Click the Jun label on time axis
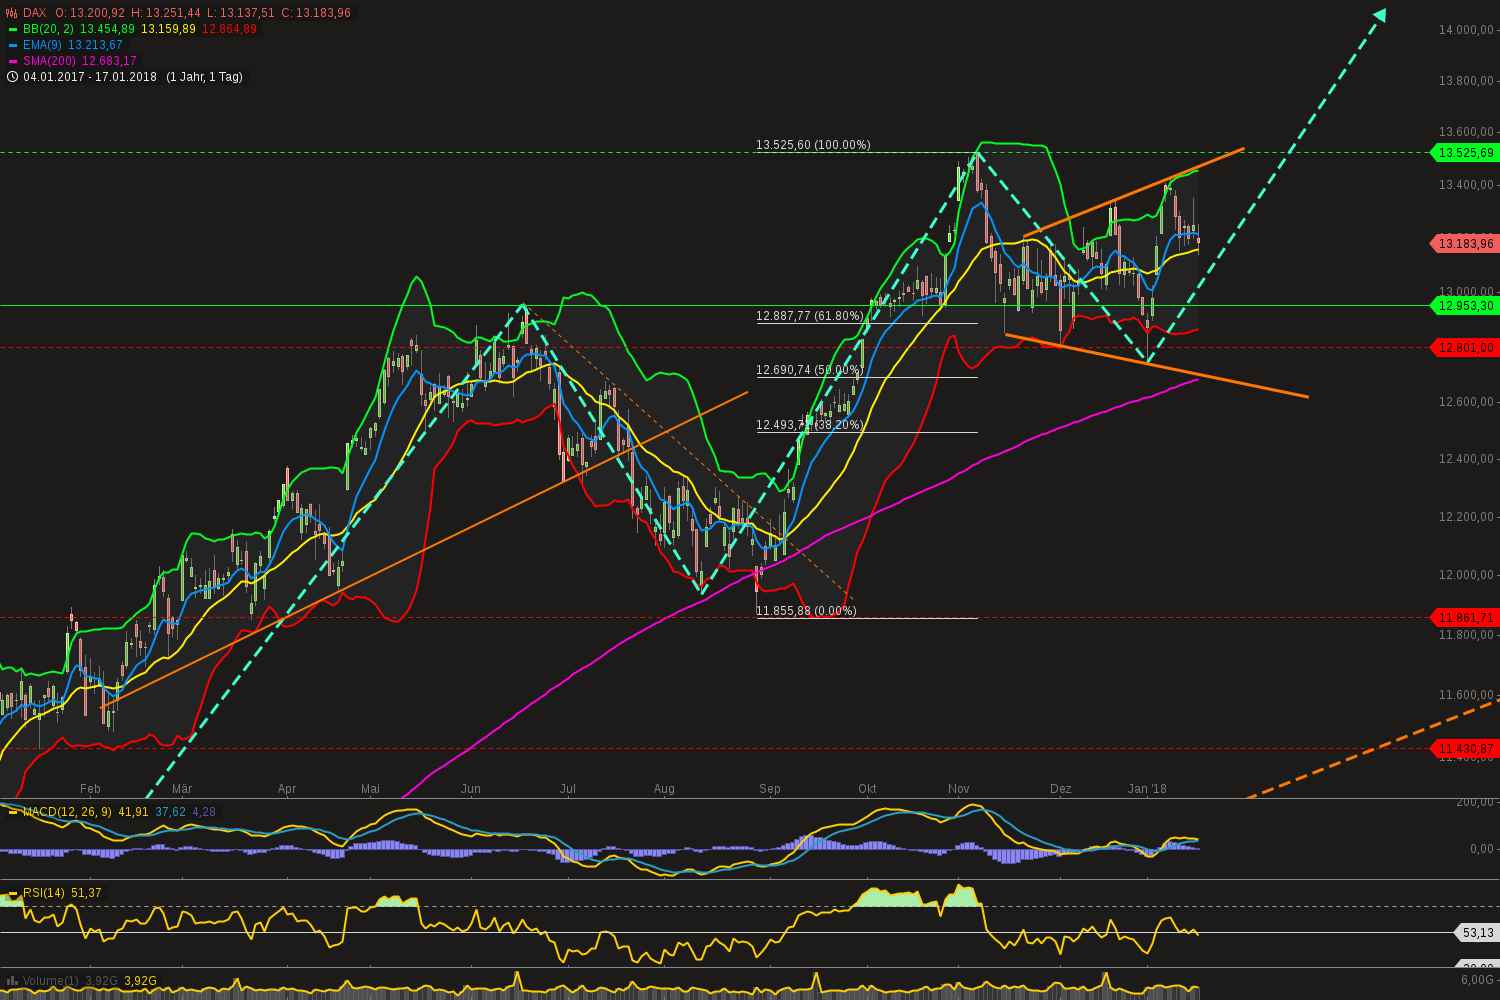Viewport: 1500px width, 1000px height. (x=471, y=789)
